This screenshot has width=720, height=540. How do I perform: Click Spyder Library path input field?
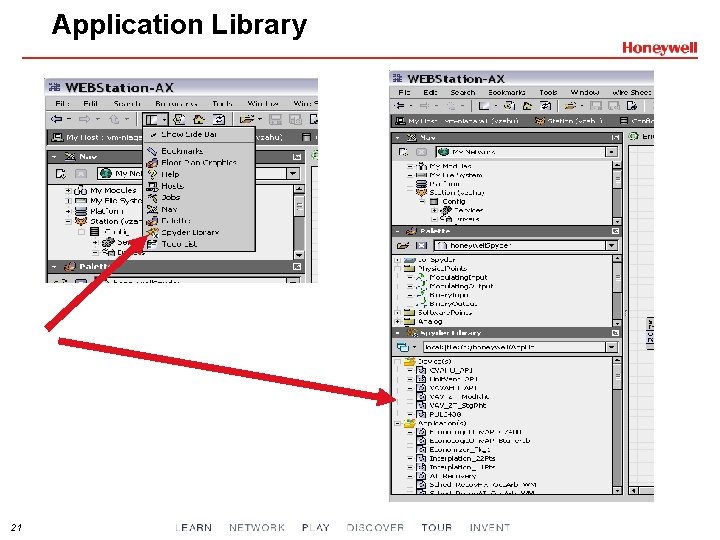[x=514, y=347]
